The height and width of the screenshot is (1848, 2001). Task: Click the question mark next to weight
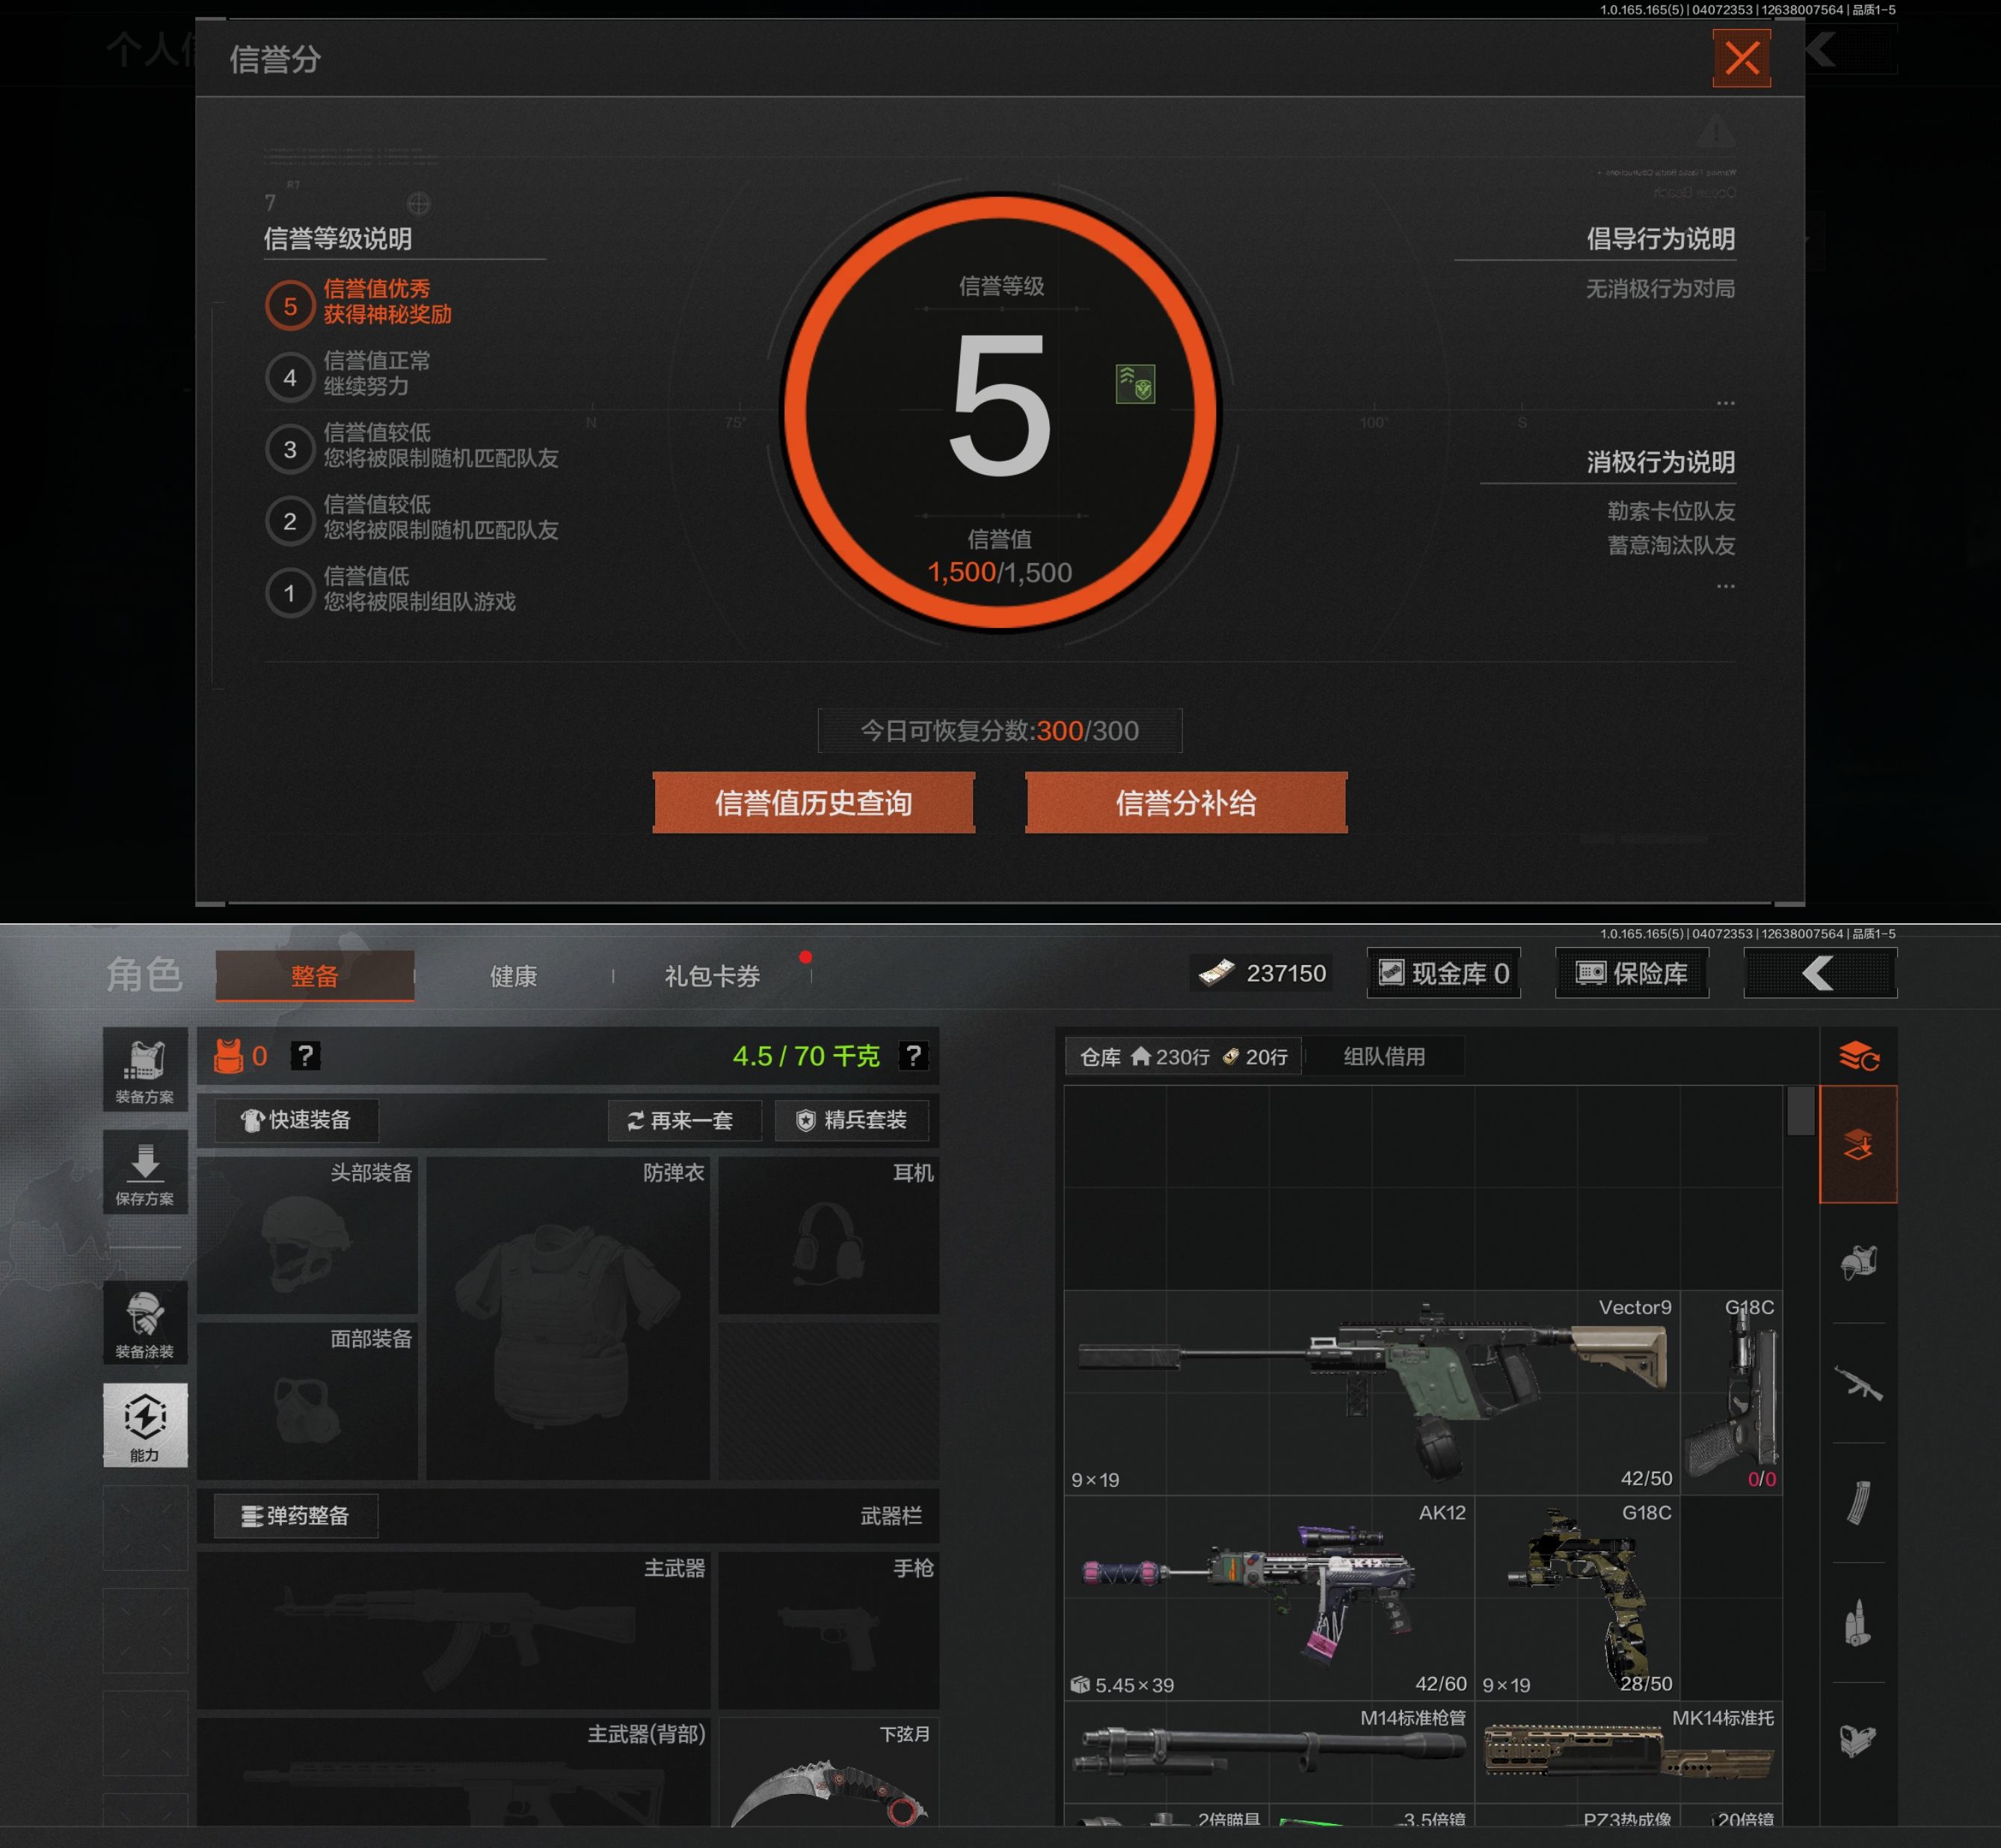(x=913, y=1056)
